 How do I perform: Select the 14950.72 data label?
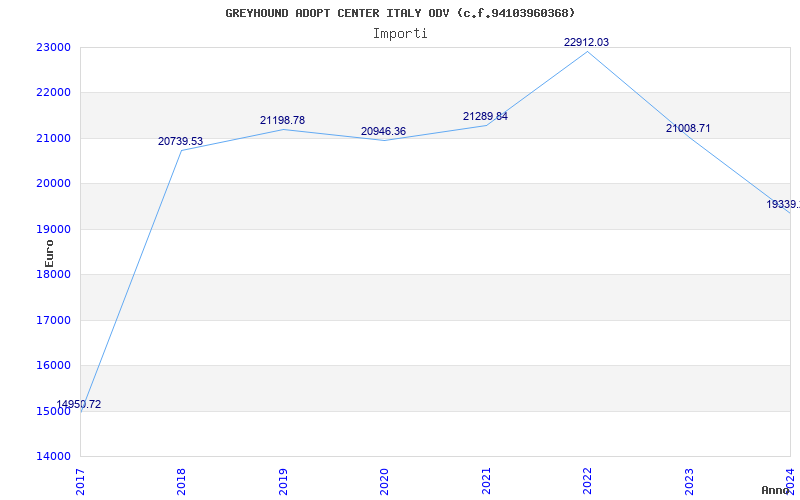pyautogui.click(x=79, y=405)
